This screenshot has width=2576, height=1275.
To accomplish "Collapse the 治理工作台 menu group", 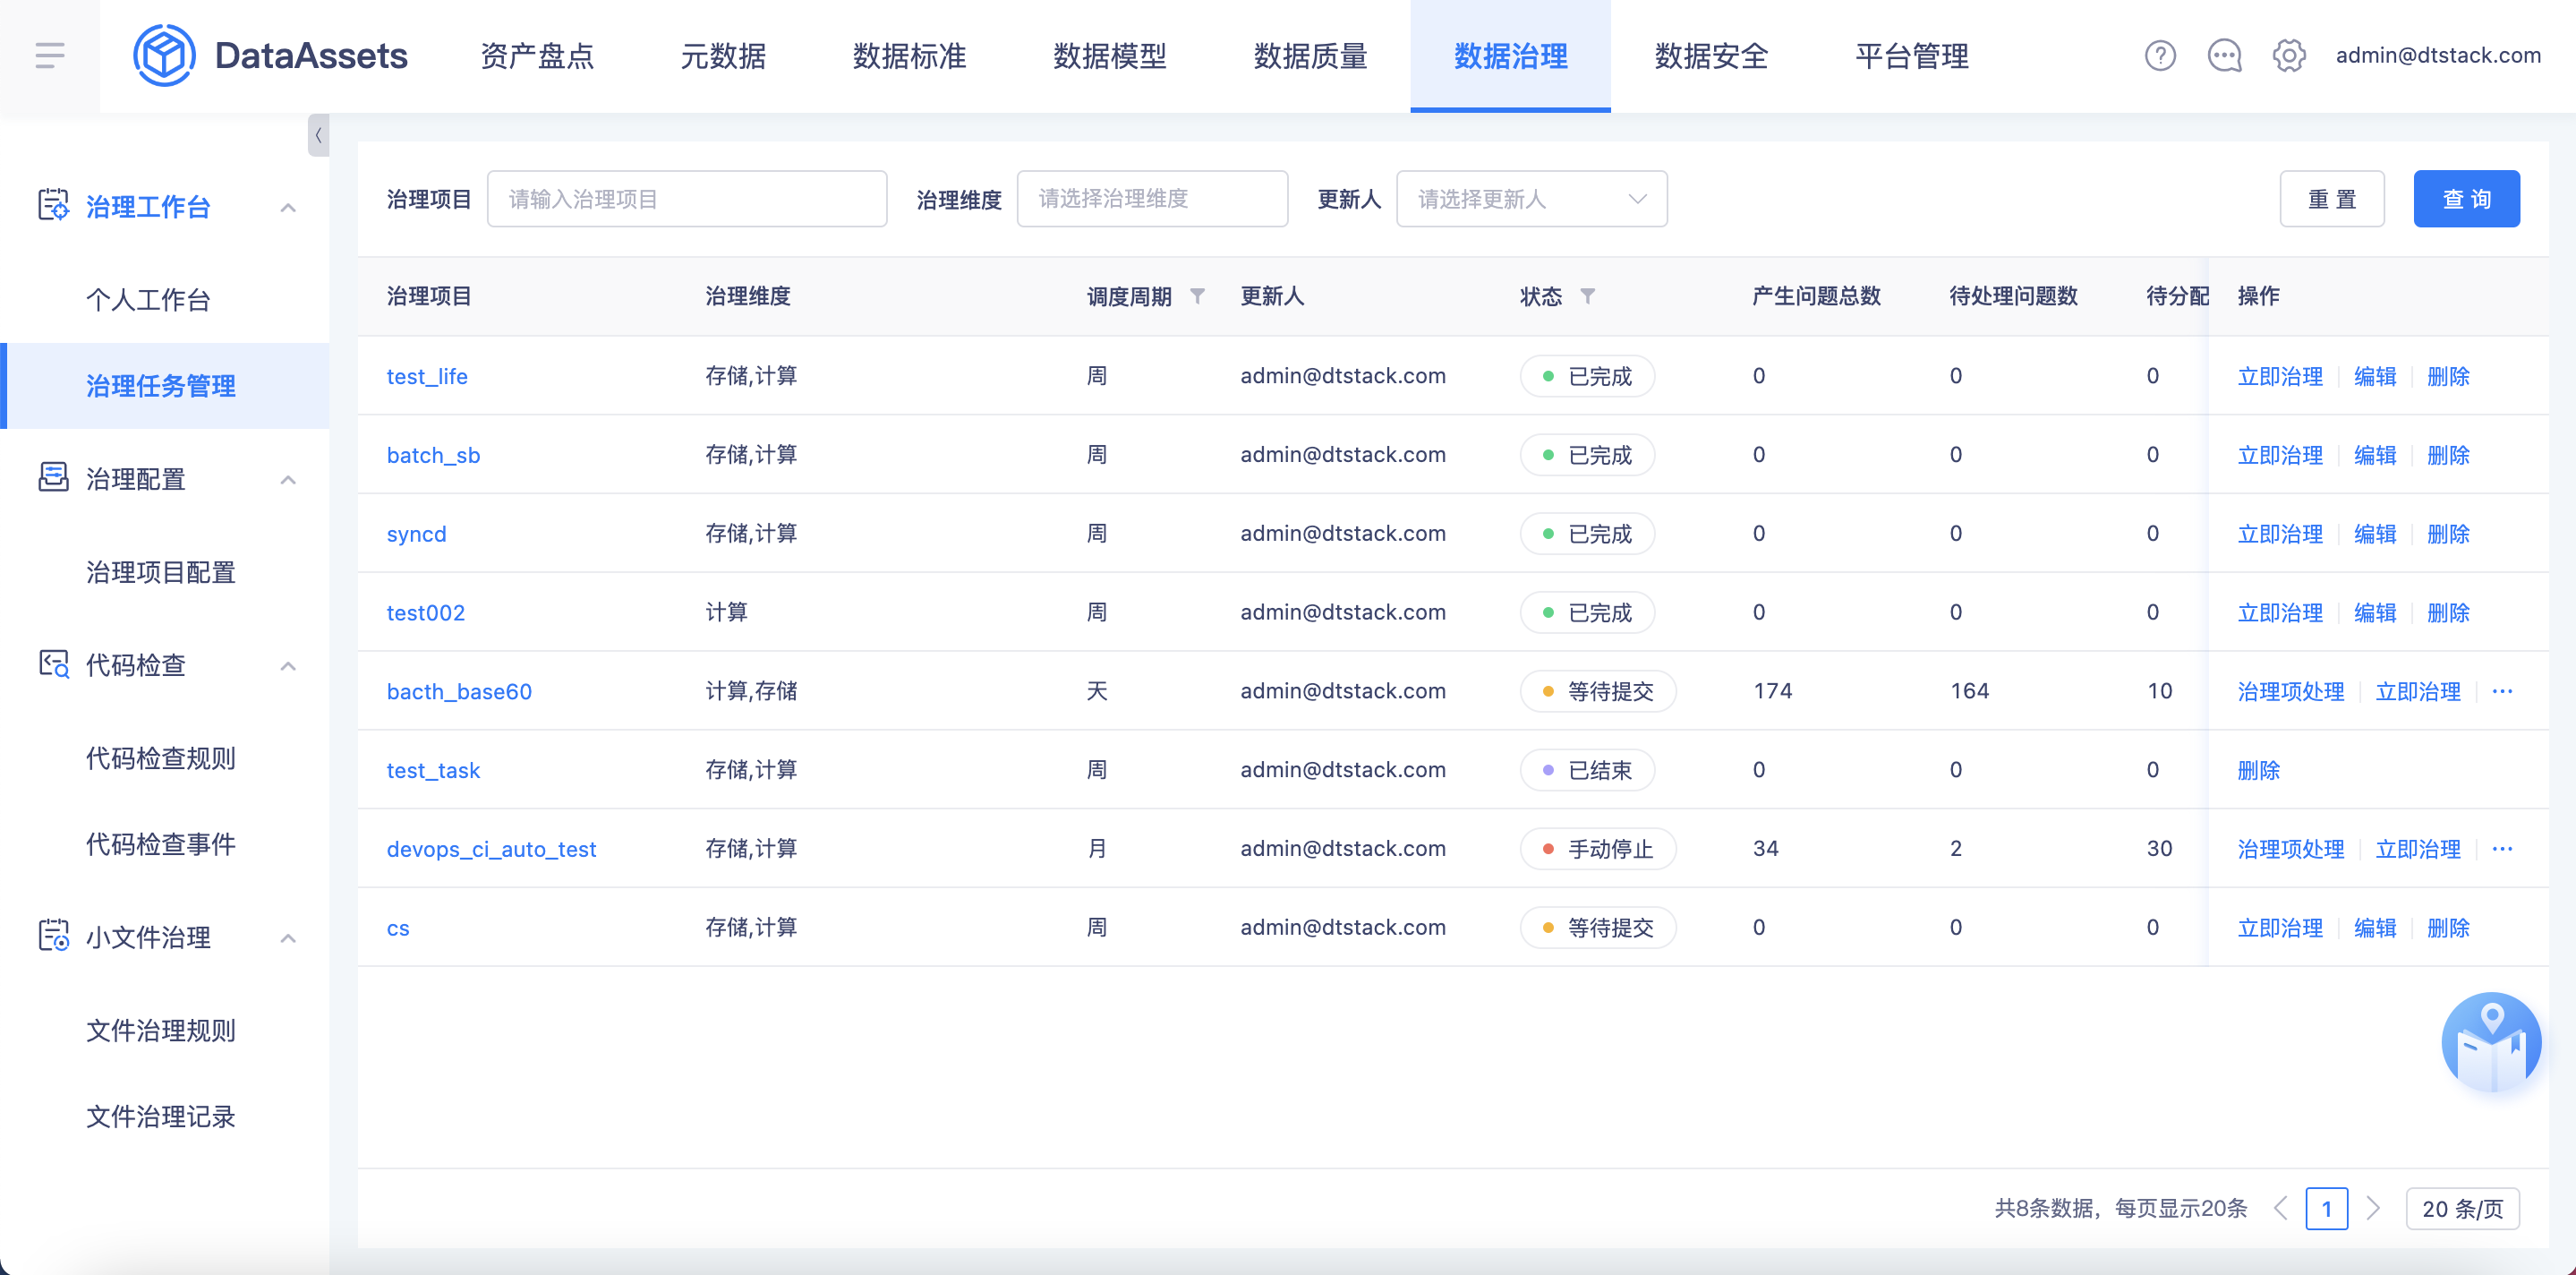I will 288,207.
